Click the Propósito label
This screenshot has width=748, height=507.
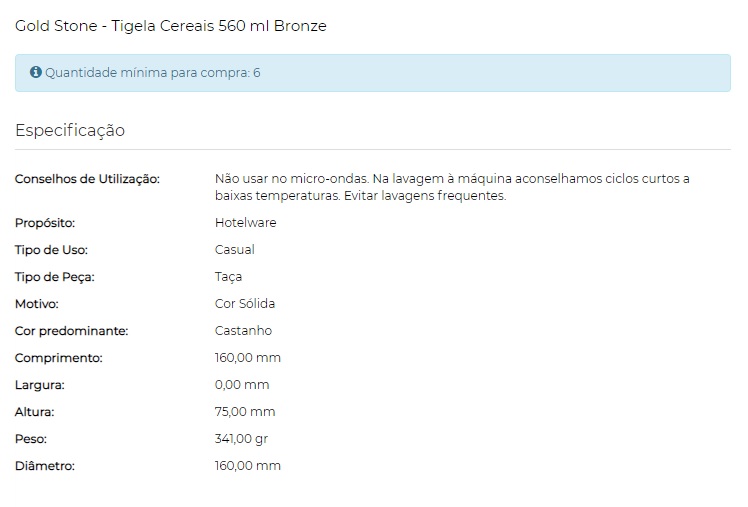coord(45,223)
